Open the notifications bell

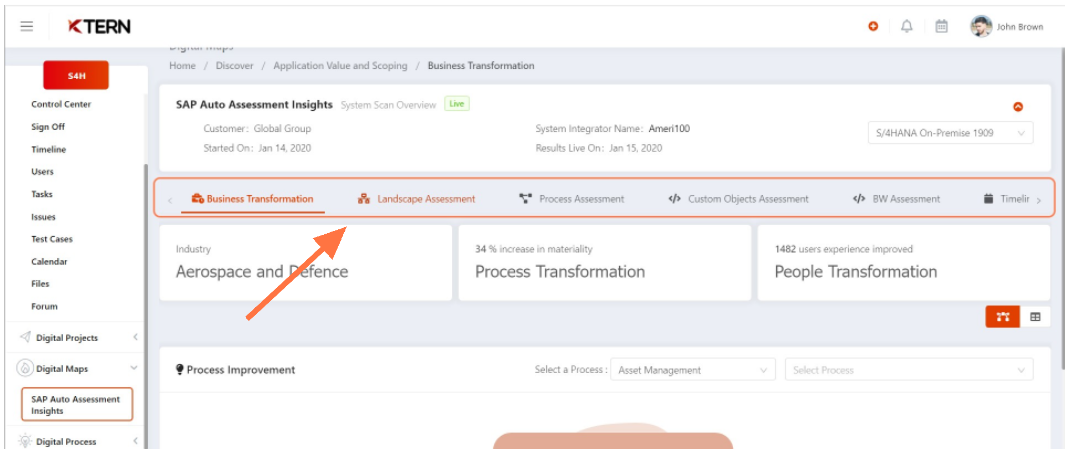[907, 26]
